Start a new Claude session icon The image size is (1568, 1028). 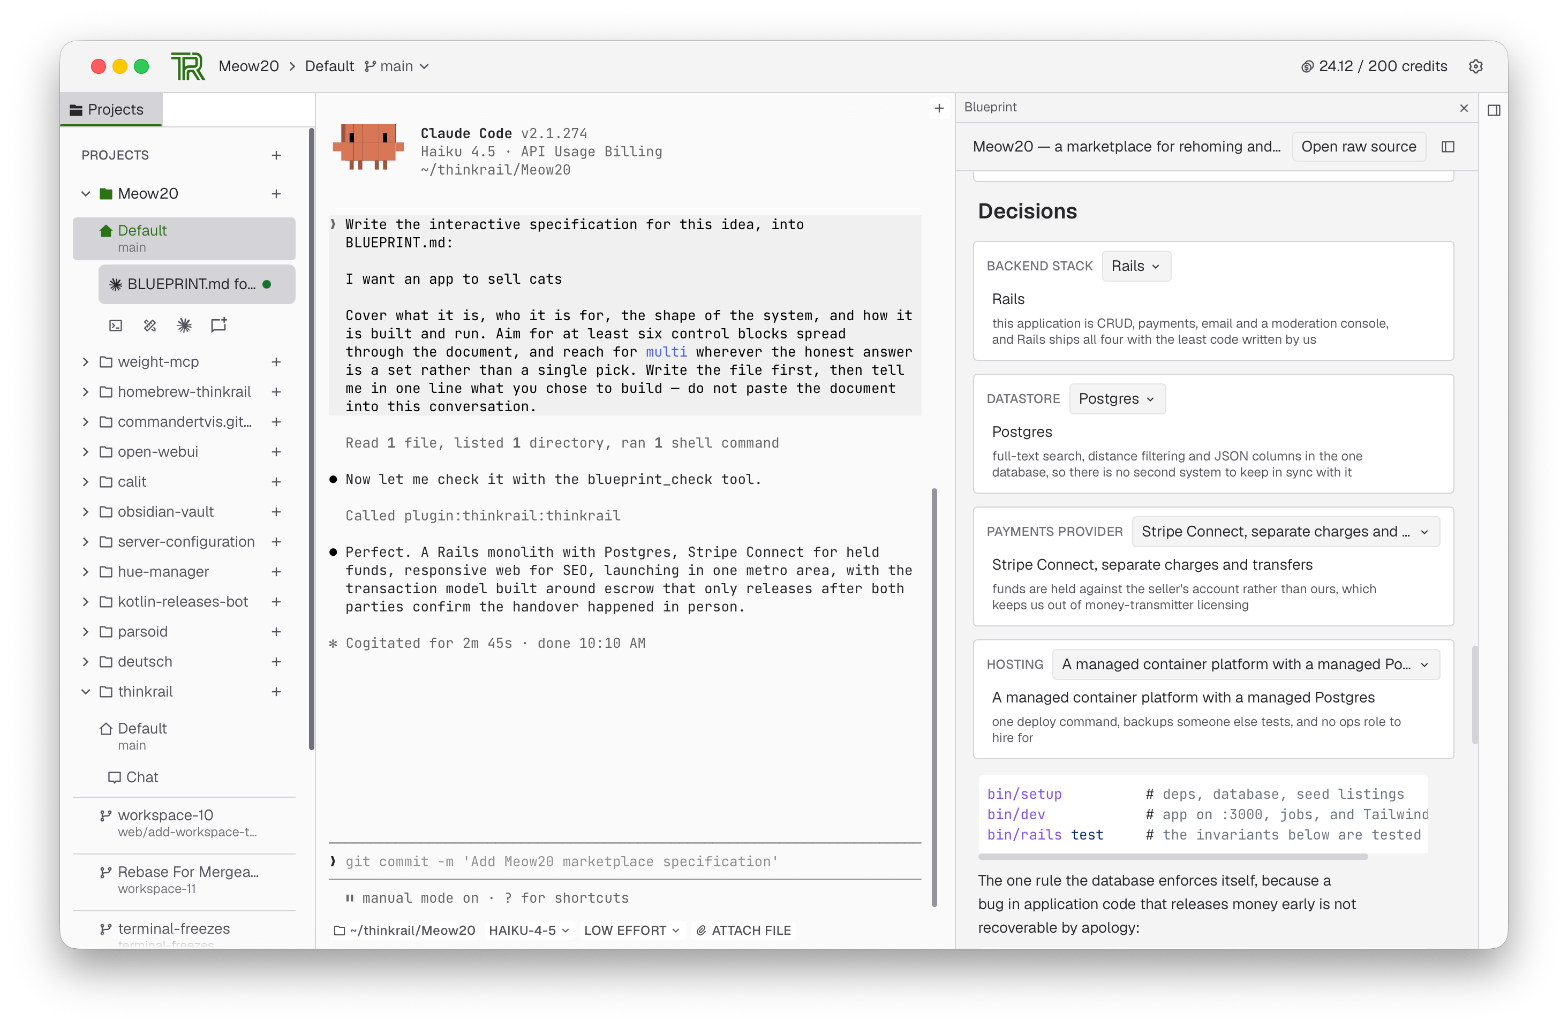[184, 325]
